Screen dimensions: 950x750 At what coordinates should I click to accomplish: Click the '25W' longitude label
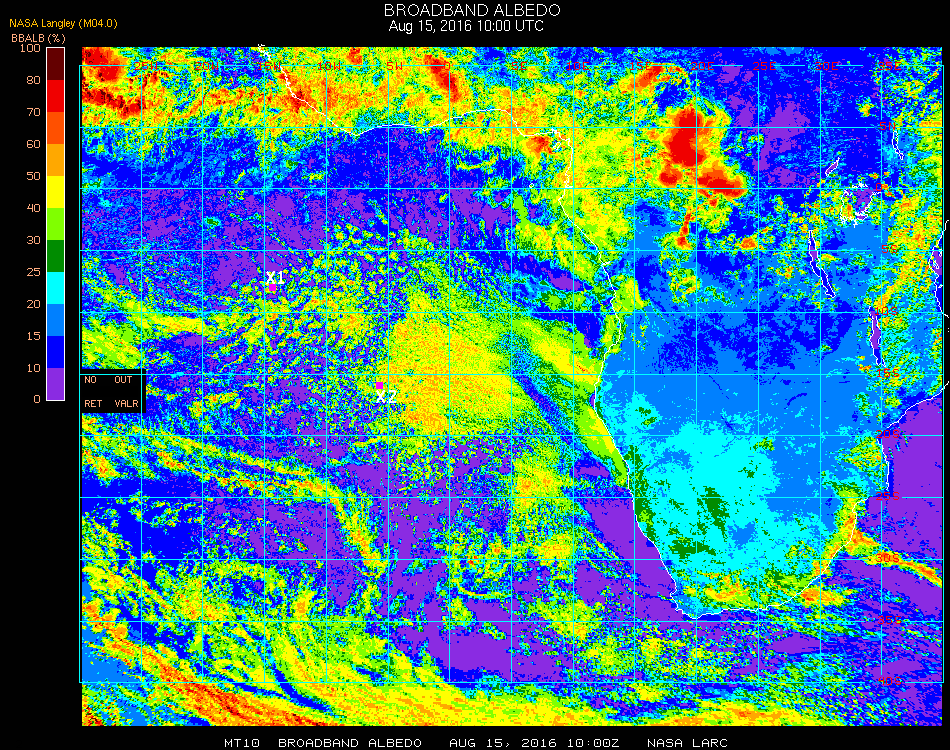point(146,66)
